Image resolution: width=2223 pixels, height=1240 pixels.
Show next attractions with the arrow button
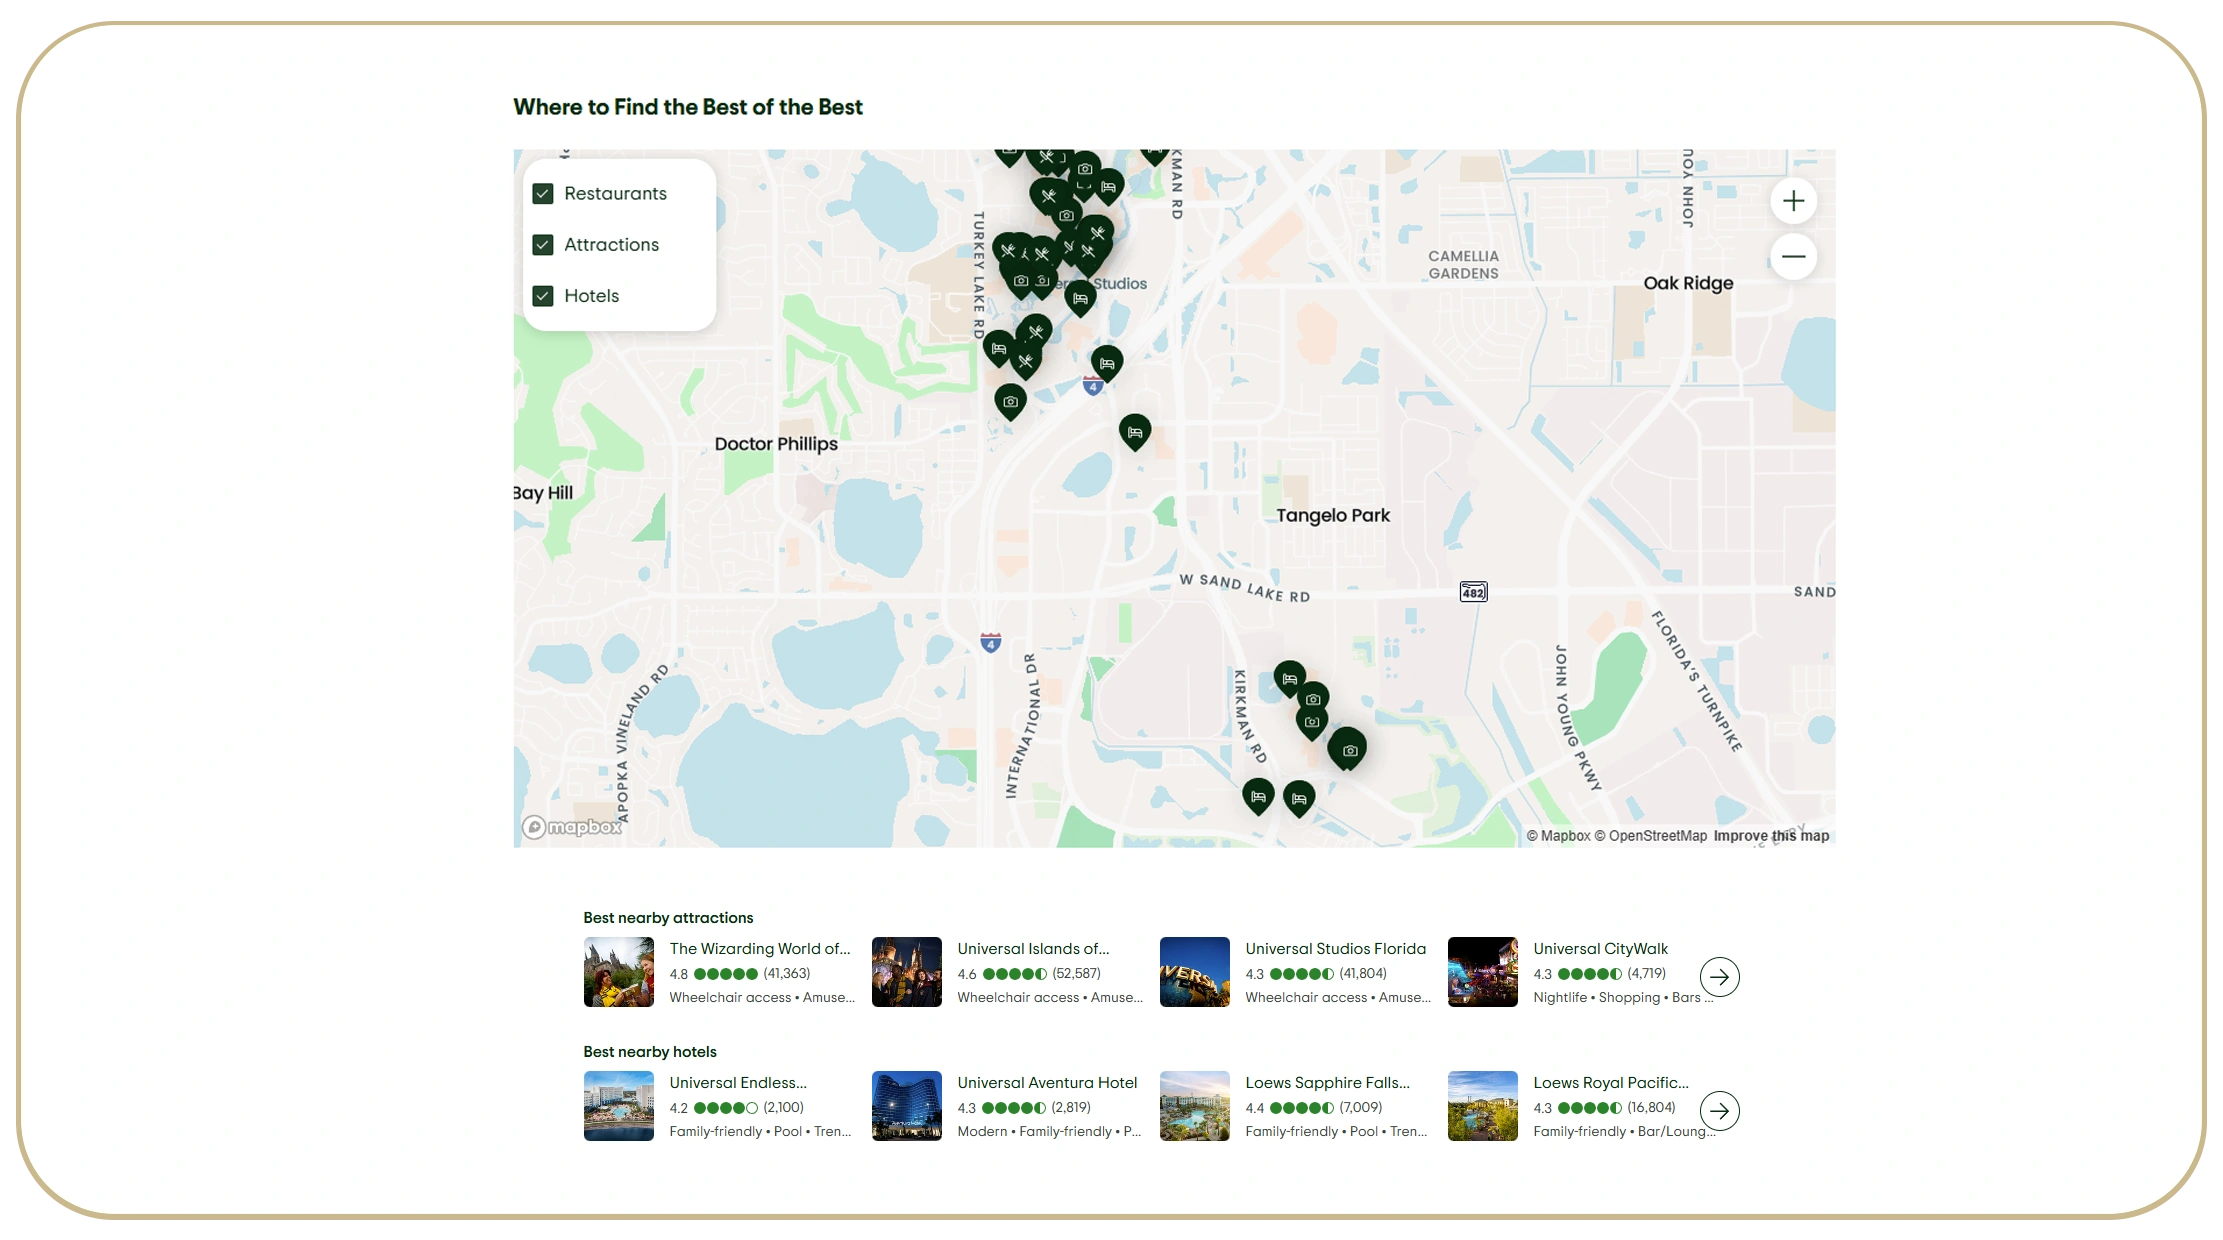[1719, 977]
